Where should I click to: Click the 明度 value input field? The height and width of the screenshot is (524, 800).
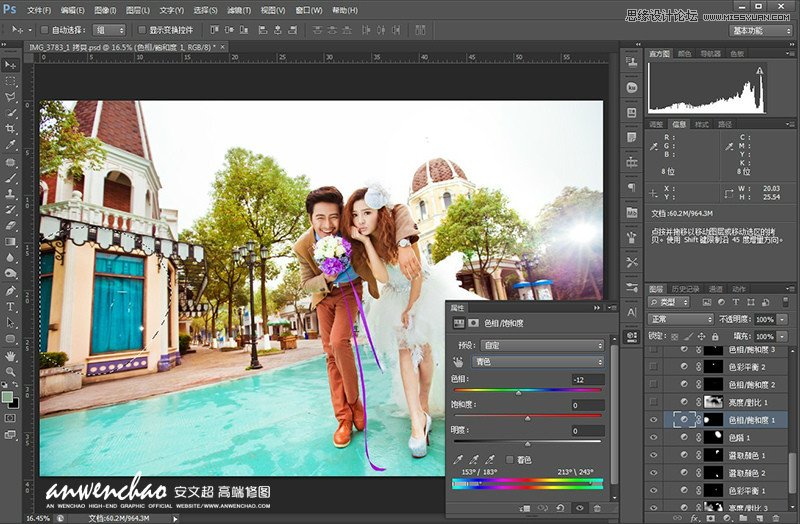click(588, 431)
